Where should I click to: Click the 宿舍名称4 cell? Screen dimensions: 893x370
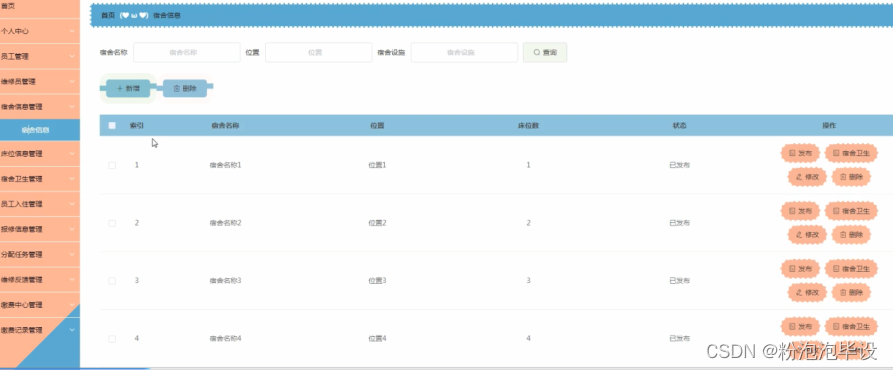pyautogui.click(x=226, y=339)
